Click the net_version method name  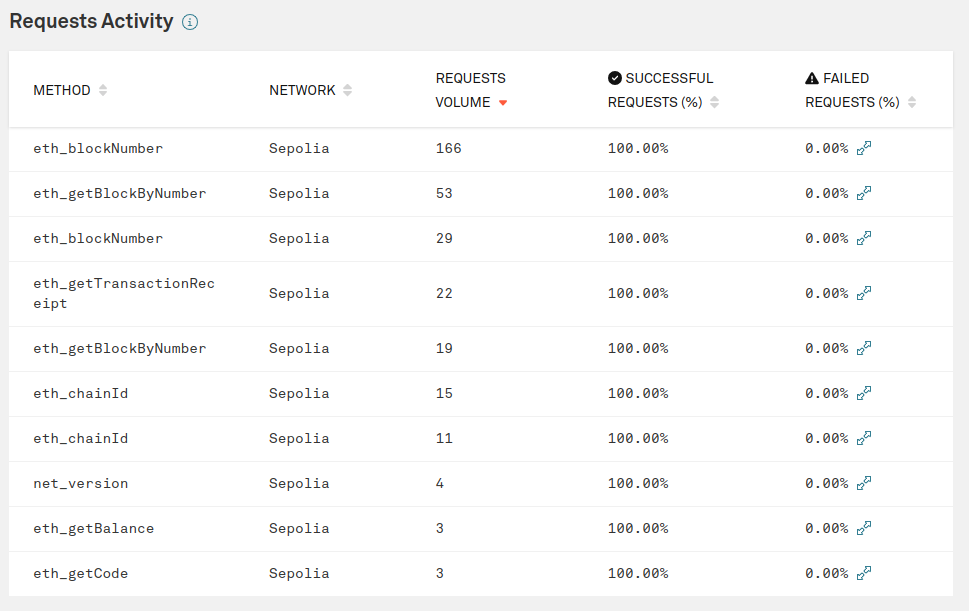(x=81, y=483)
